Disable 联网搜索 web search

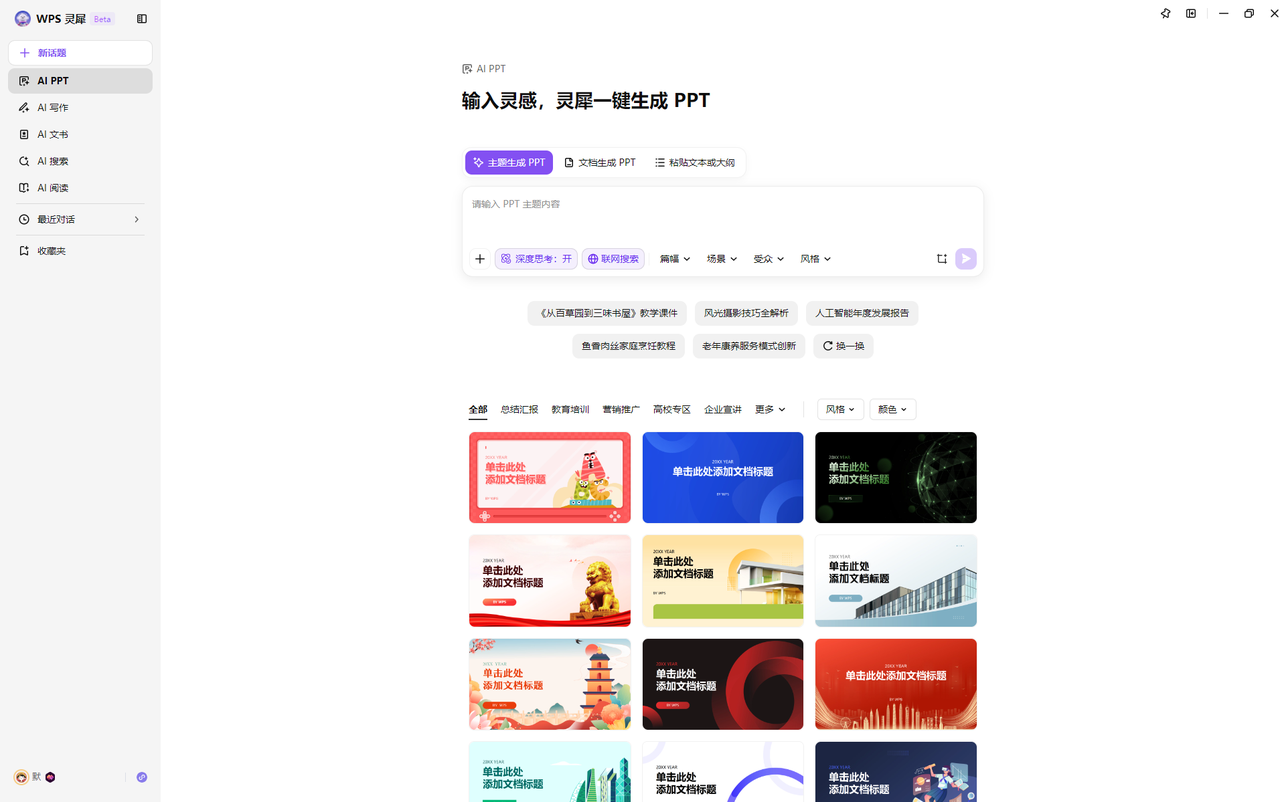click(x=613, y=258)
